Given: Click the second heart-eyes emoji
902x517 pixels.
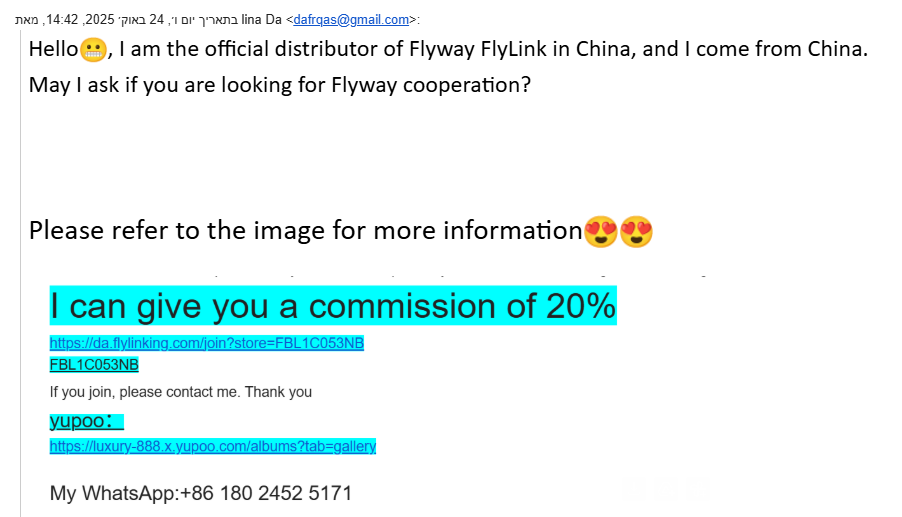Looking at the screenshot, I should [636, 232].
